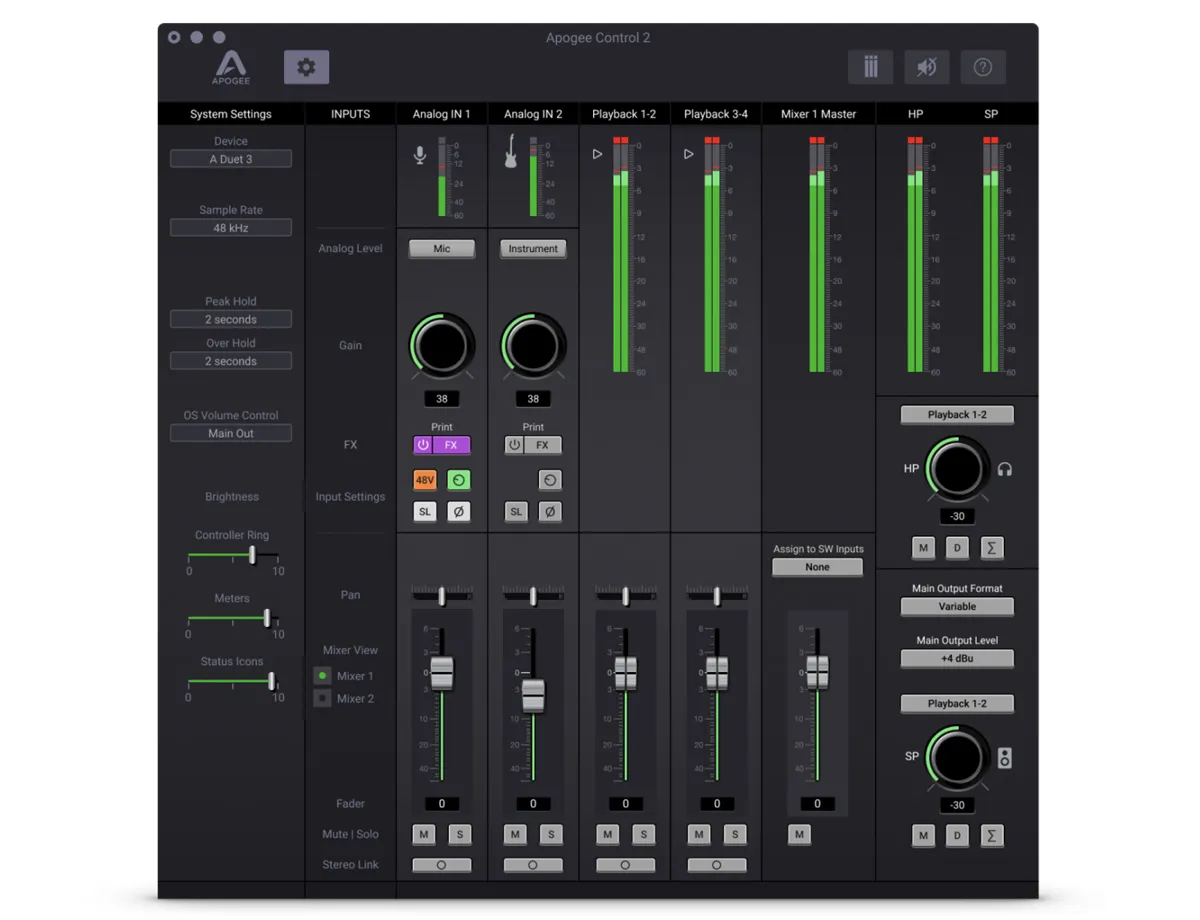Viewport: 1200px width, 920px height.
Task: Open the Sample Rate dropdown 48 kHz
Action: point(231,228)
